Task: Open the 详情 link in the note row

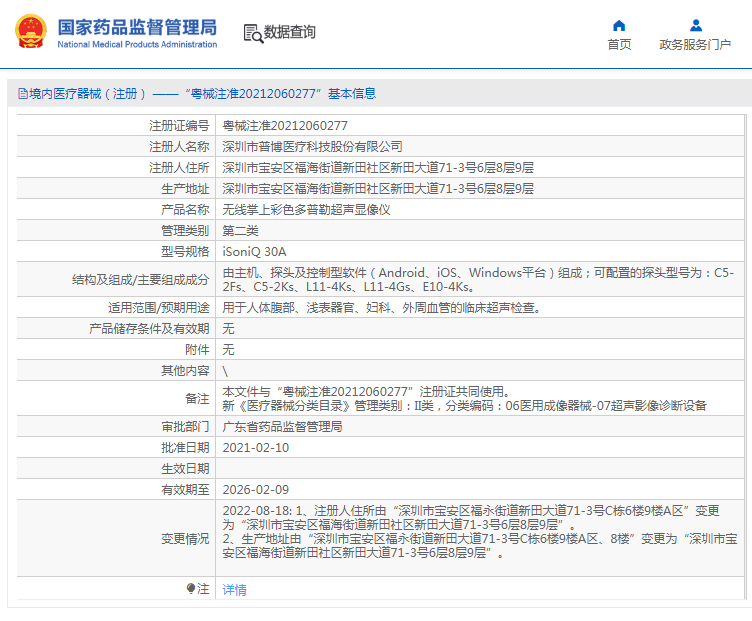Action: 234,590
